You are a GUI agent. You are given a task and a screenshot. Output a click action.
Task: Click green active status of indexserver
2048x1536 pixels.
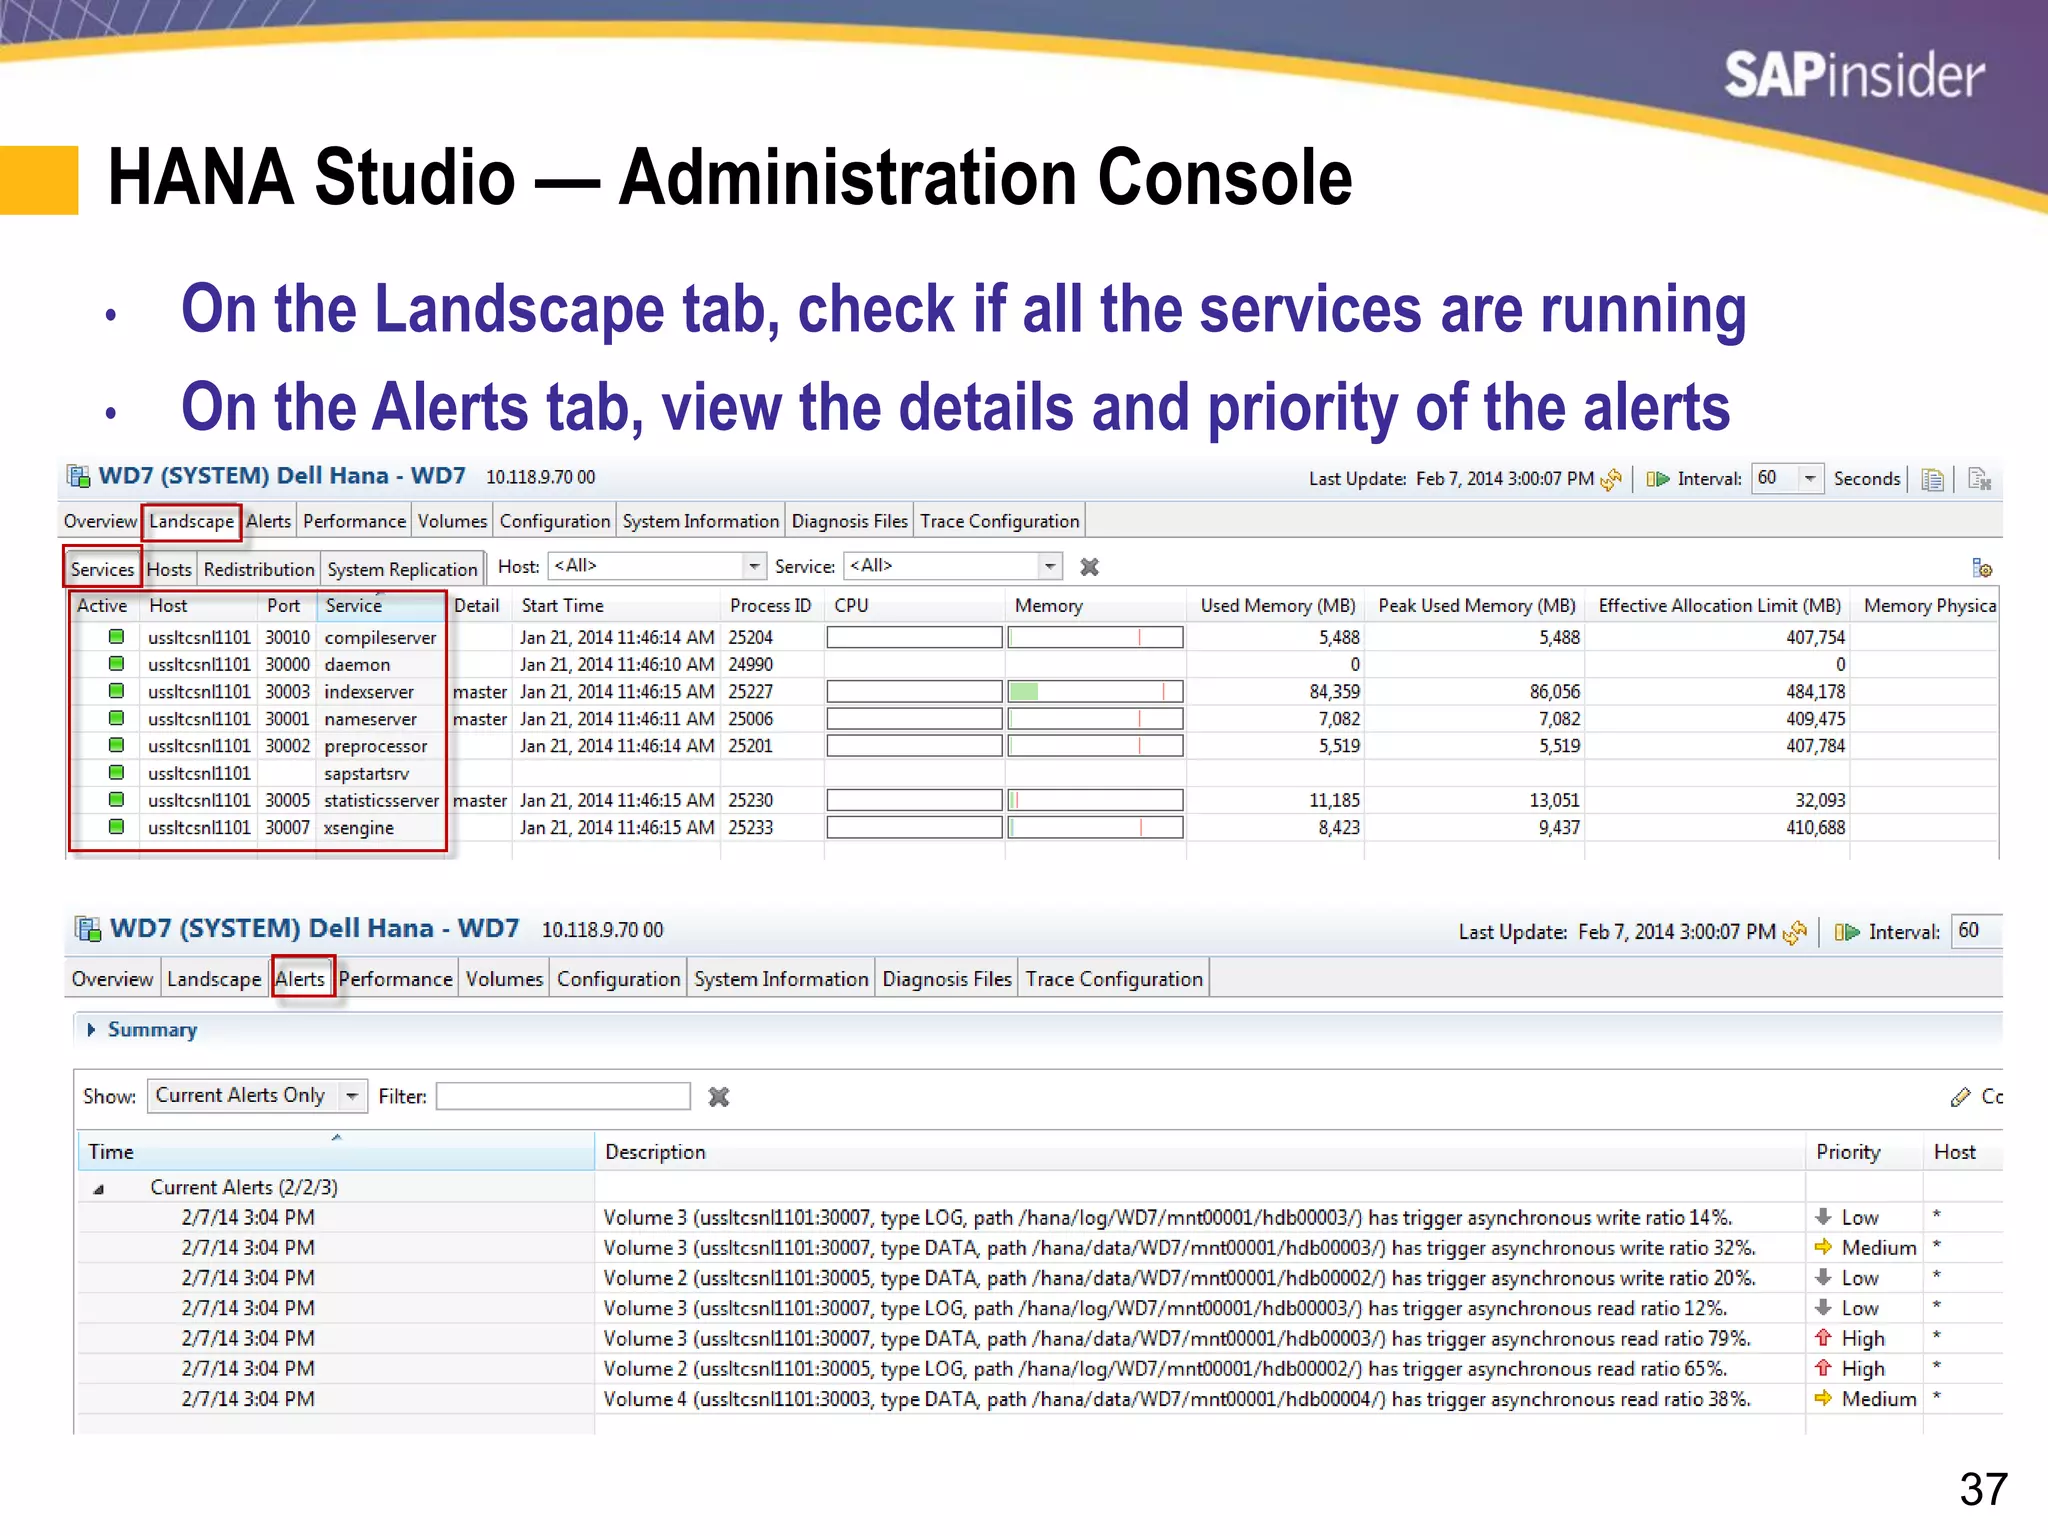click(x=116, y=690)
